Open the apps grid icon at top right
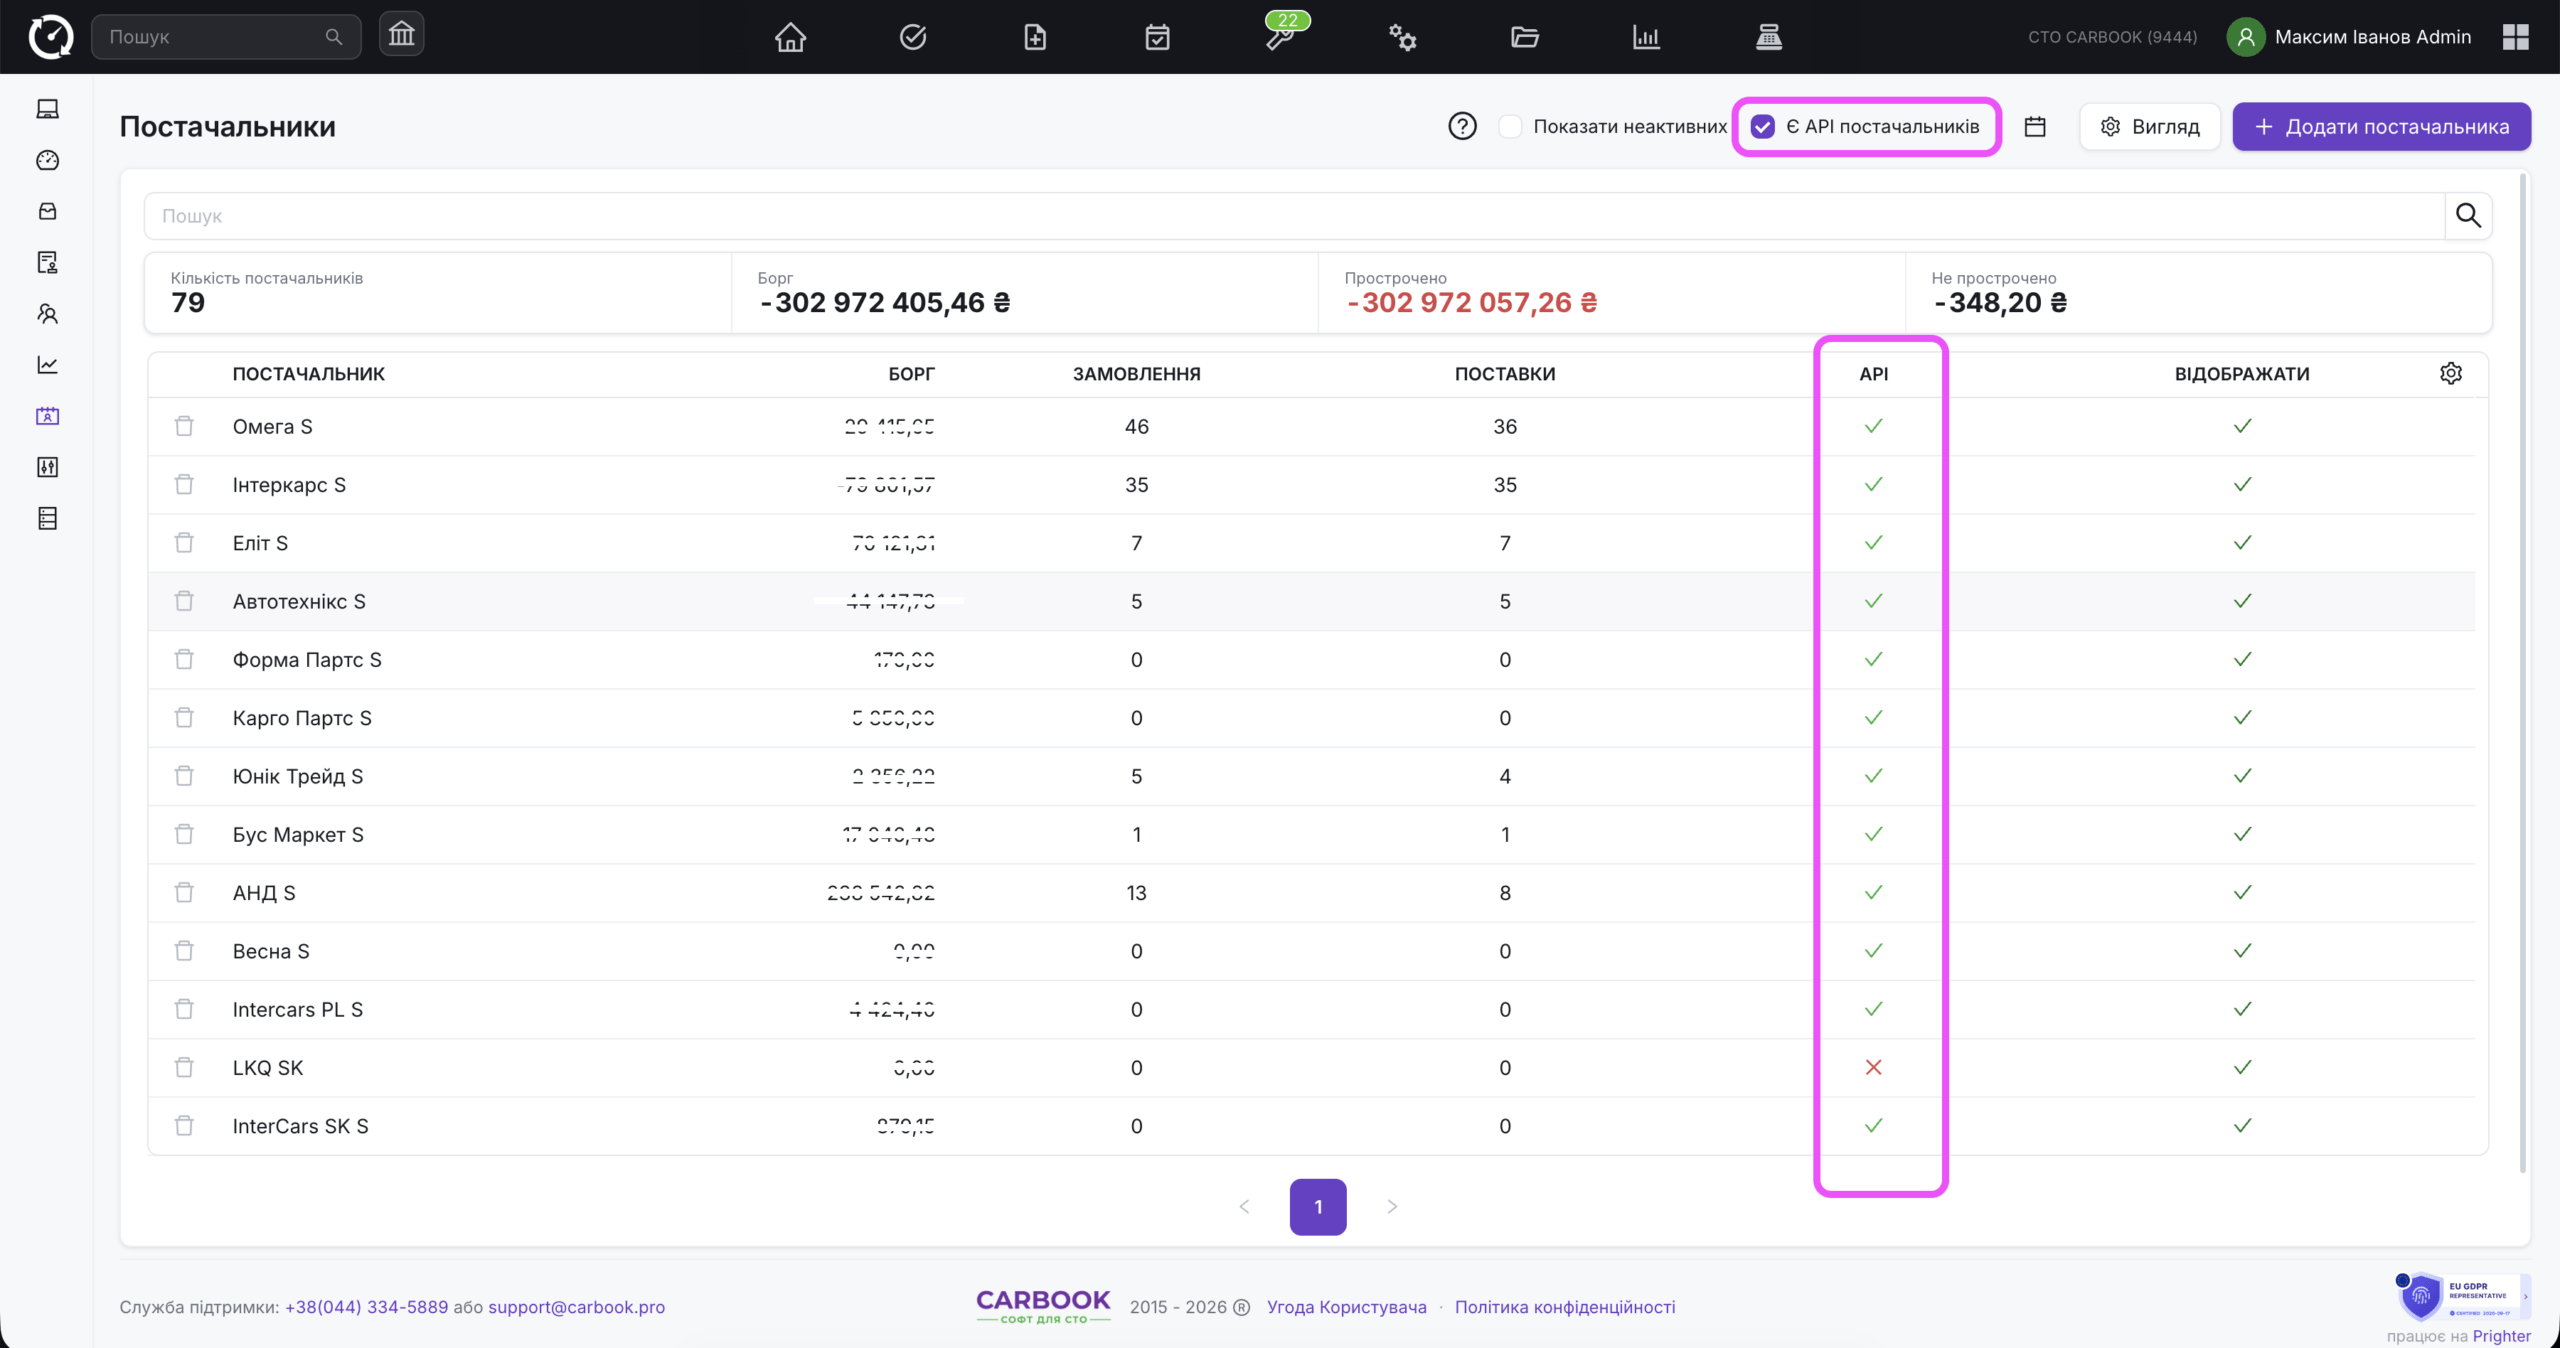This screenshot has height=1348, width=2560. coord(2516,37)
